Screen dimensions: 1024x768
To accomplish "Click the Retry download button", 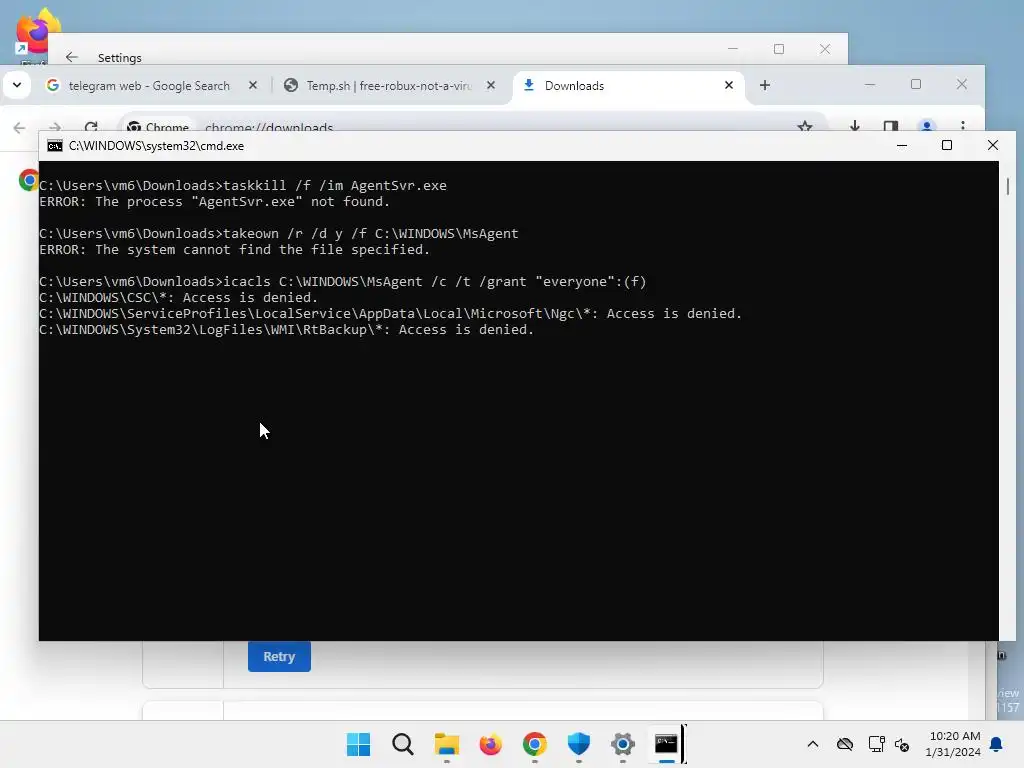I will tap(279, 656).
